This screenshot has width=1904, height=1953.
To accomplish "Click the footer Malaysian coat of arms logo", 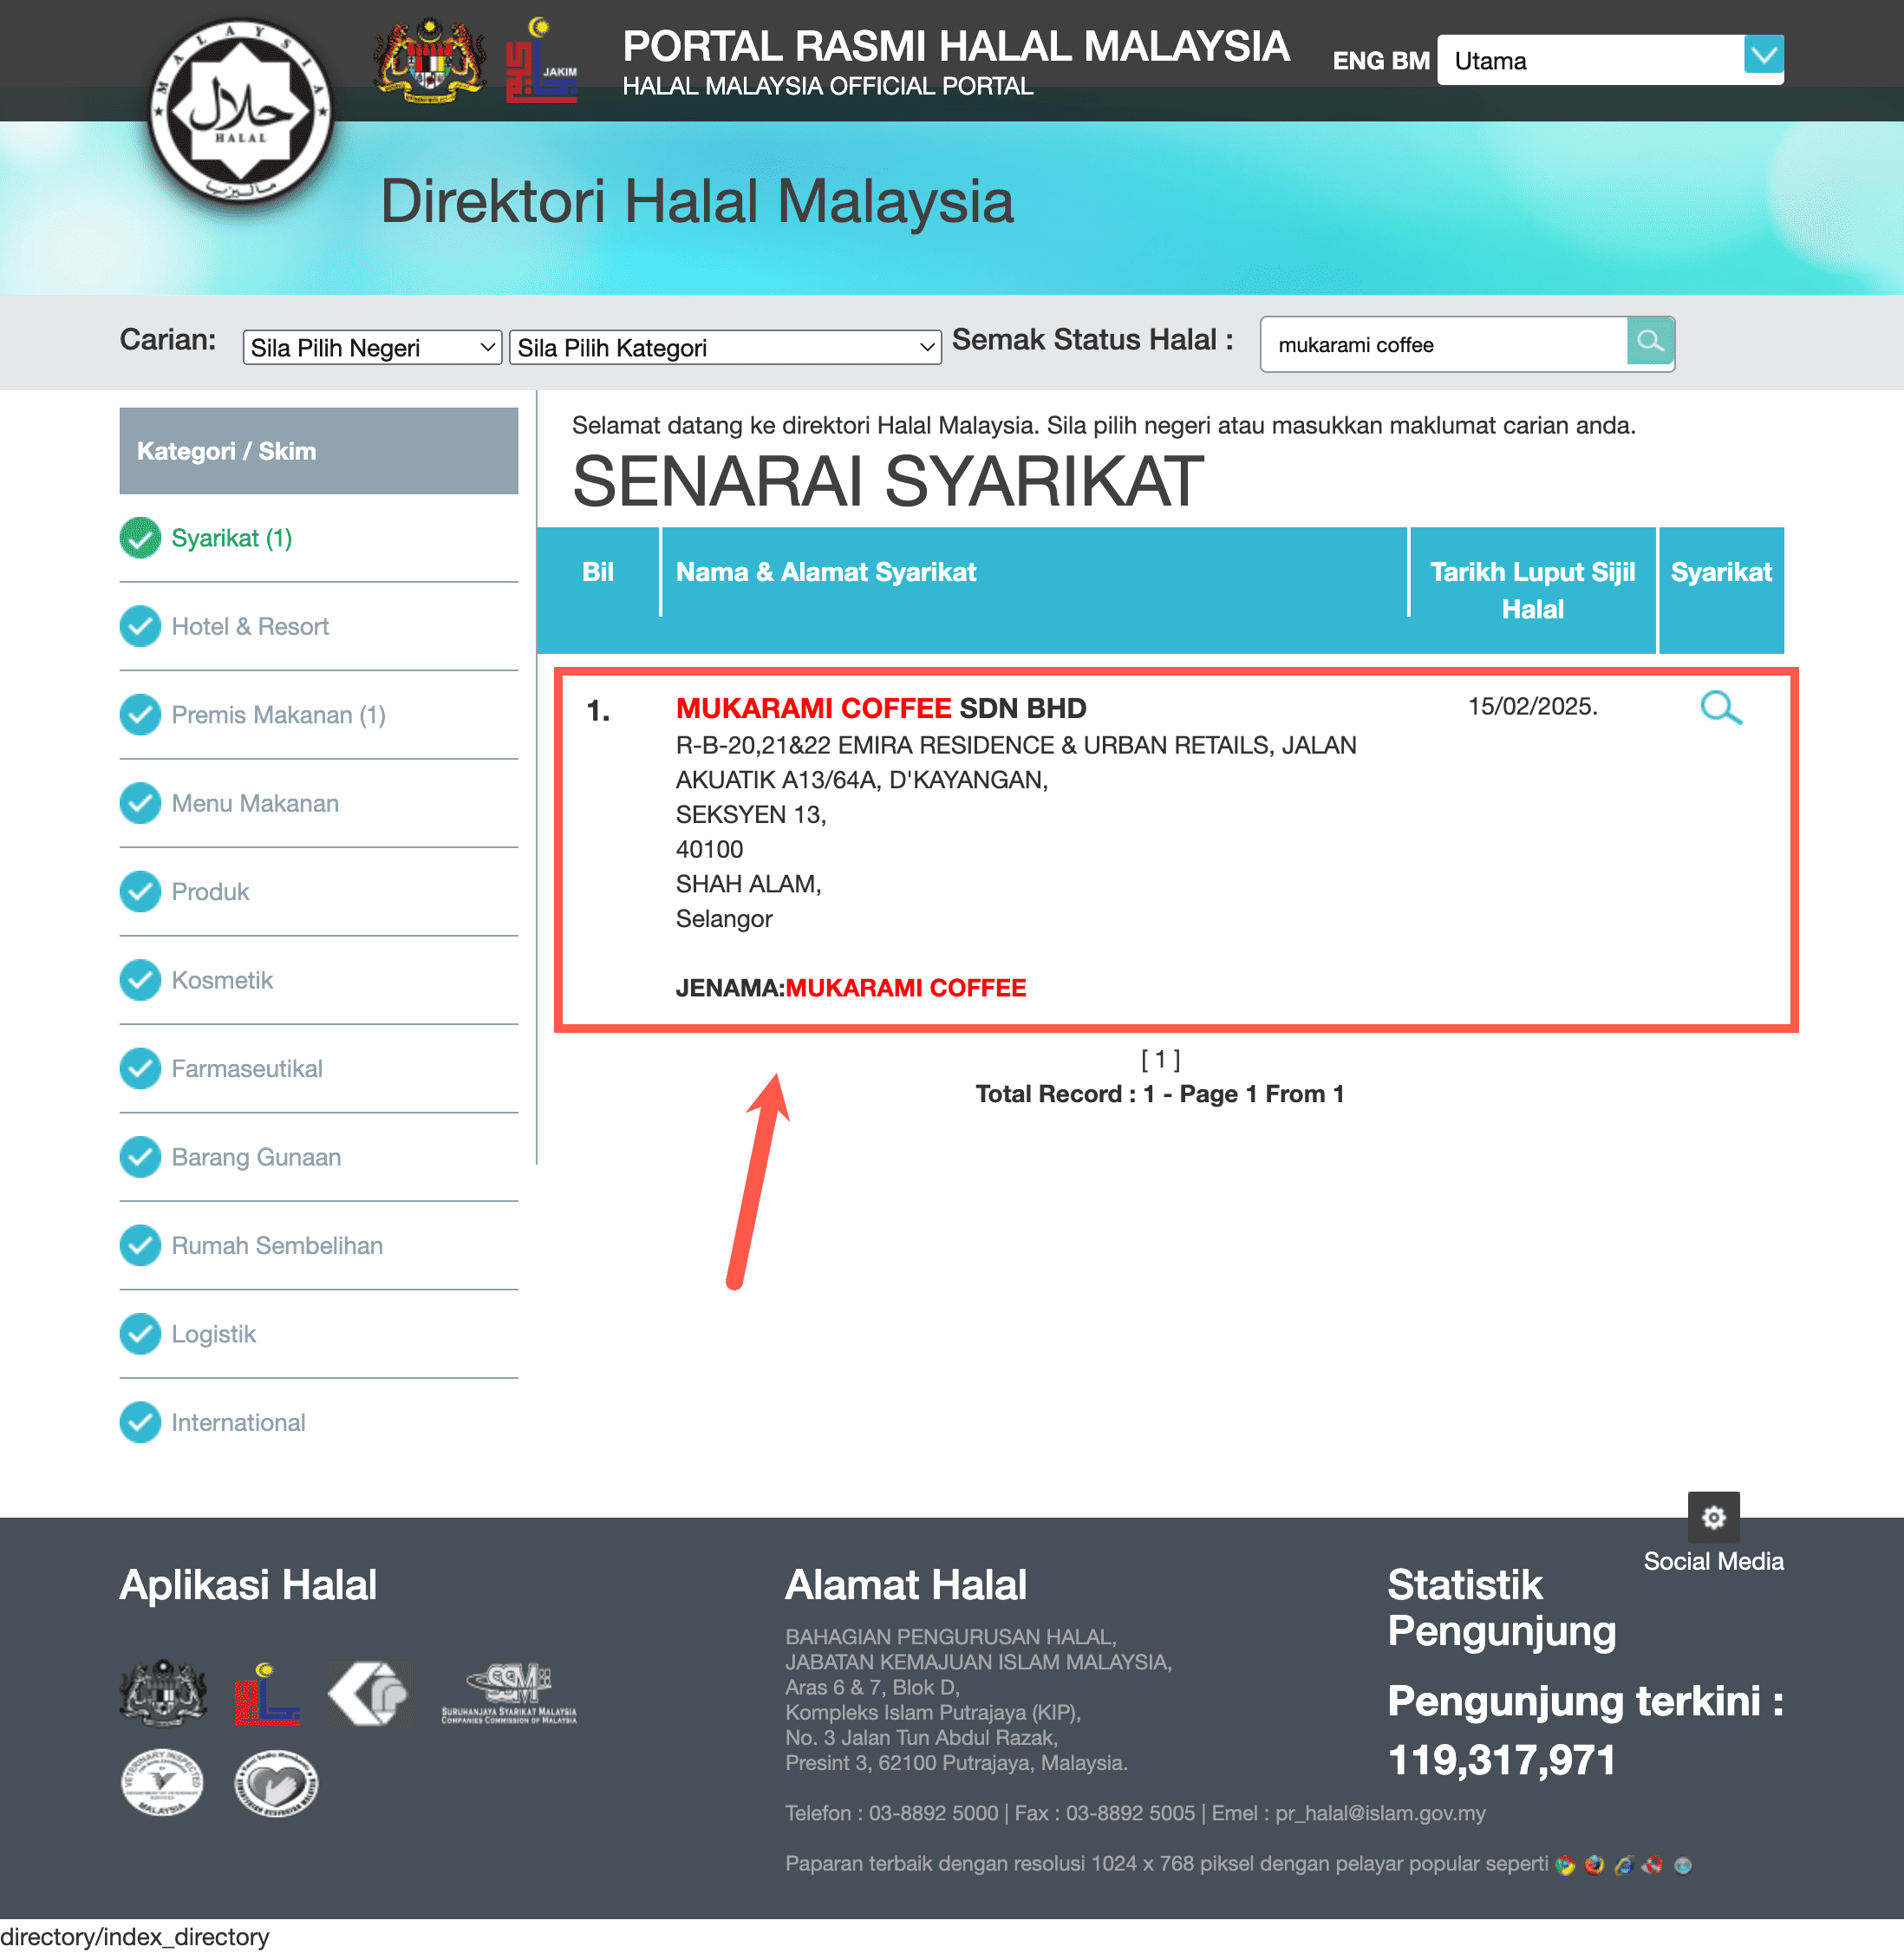I will coord(163,1693).
